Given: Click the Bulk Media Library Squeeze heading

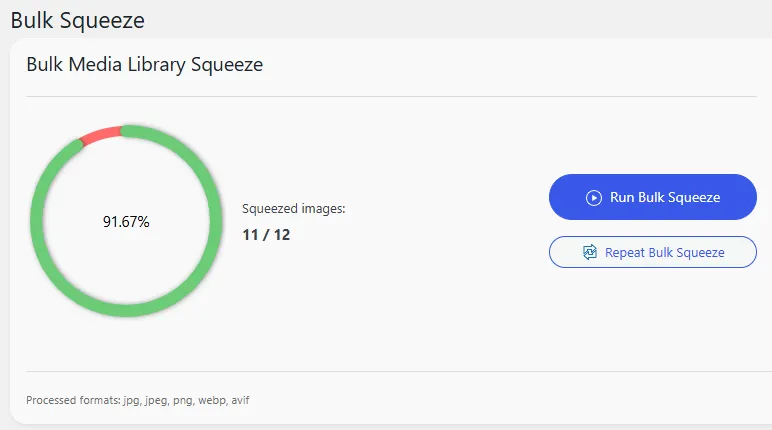Looking at the screenshot, I should pyautogui.click(x=145, y=65).
